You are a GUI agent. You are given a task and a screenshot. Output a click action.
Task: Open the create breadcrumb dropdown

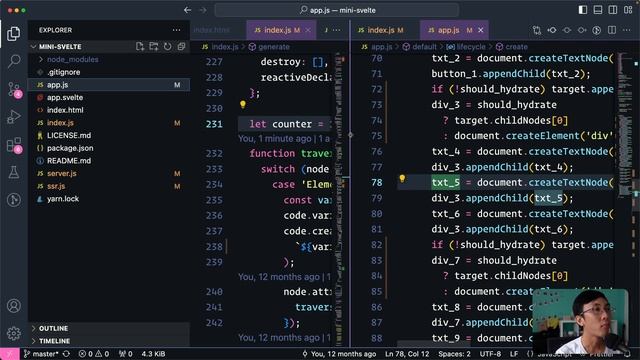pos(512,47)
